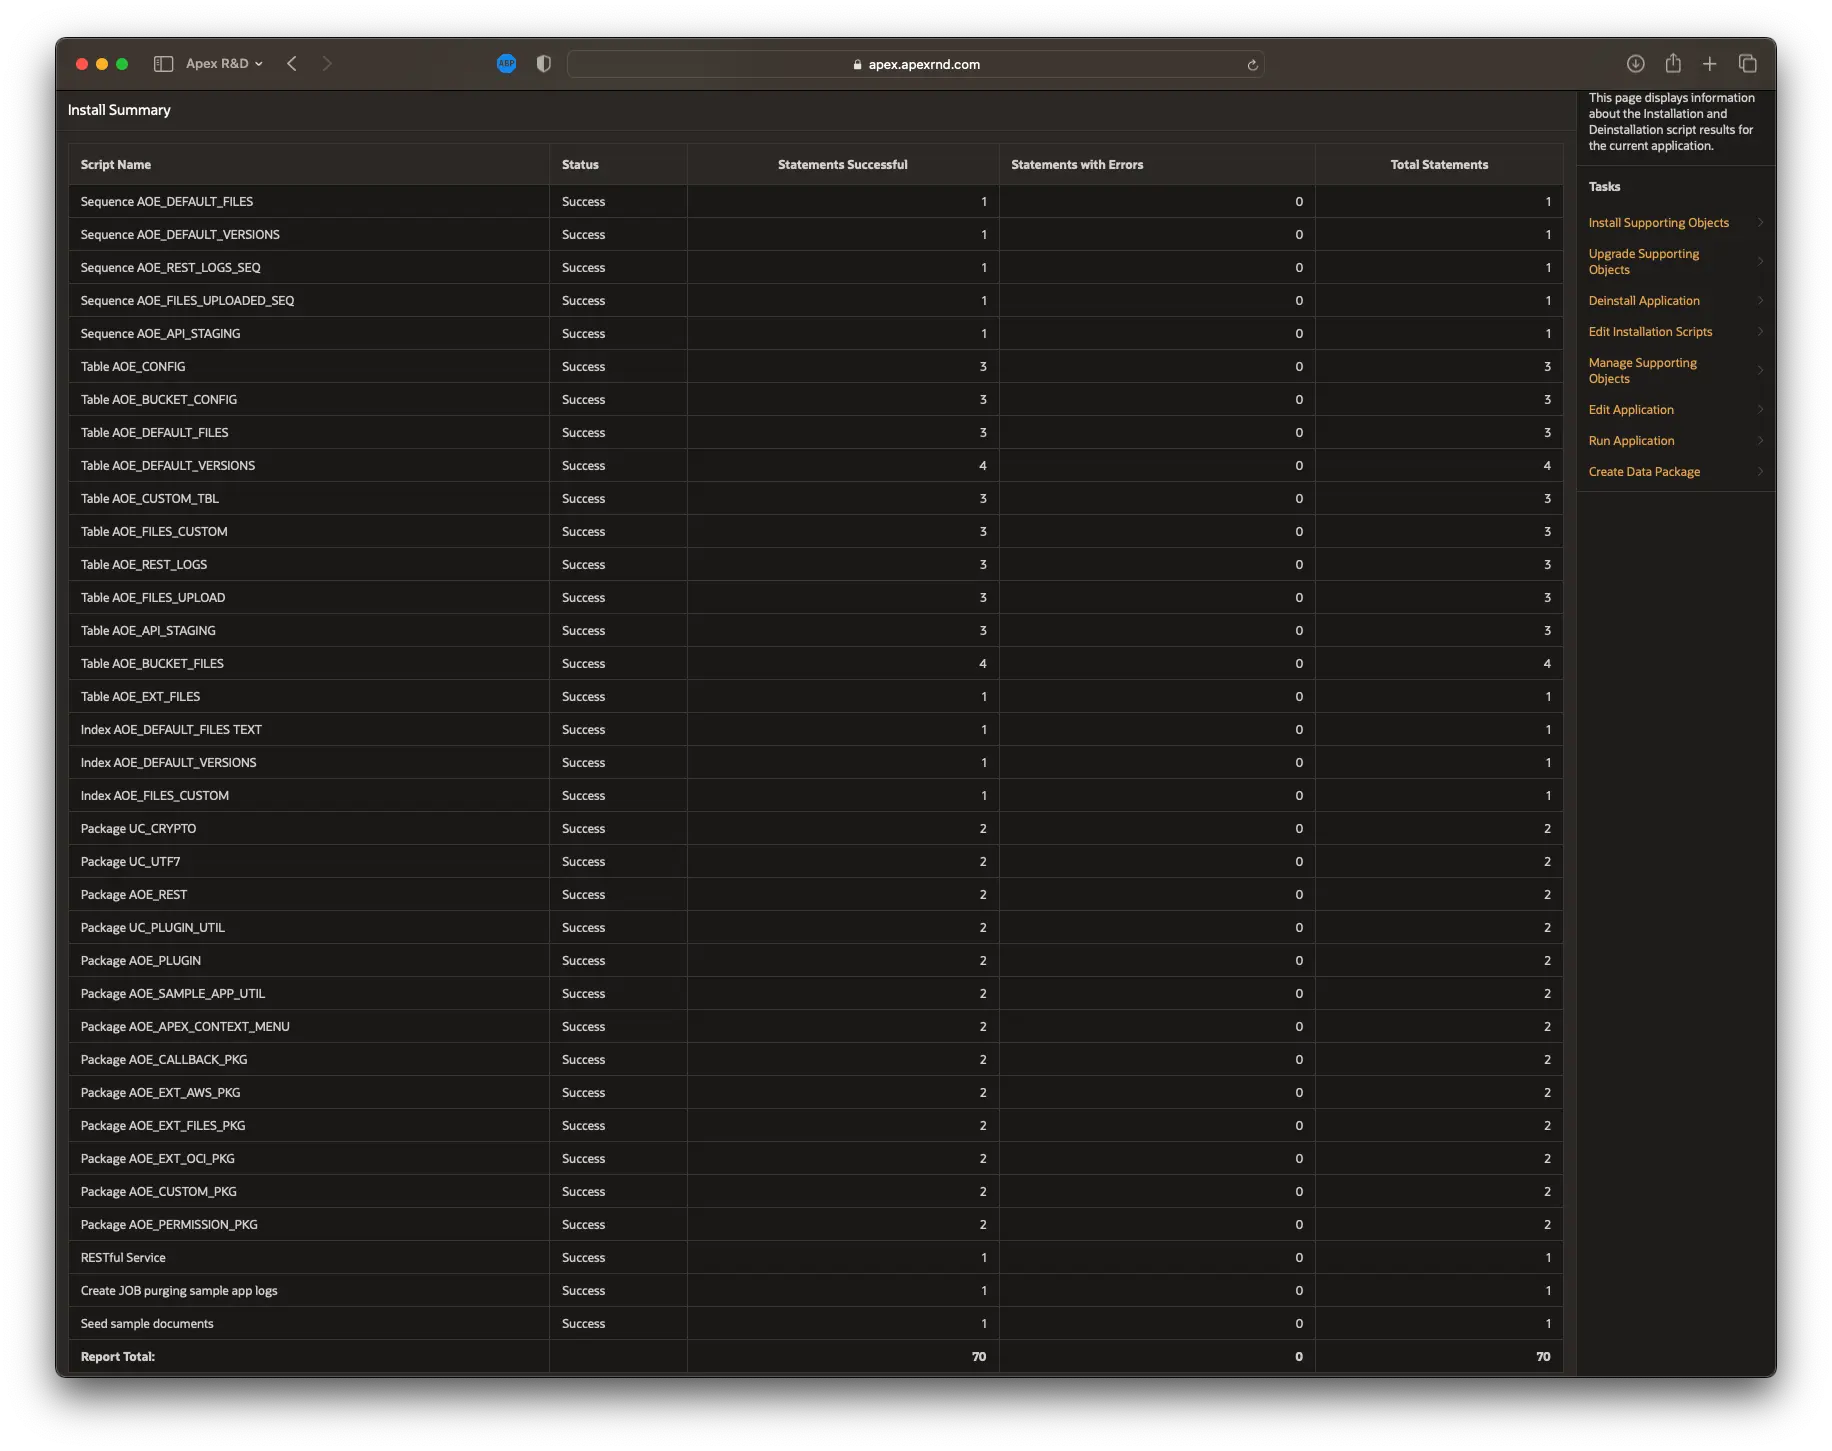Open the Apex R&D tab group dropdown

pos(224,64)
